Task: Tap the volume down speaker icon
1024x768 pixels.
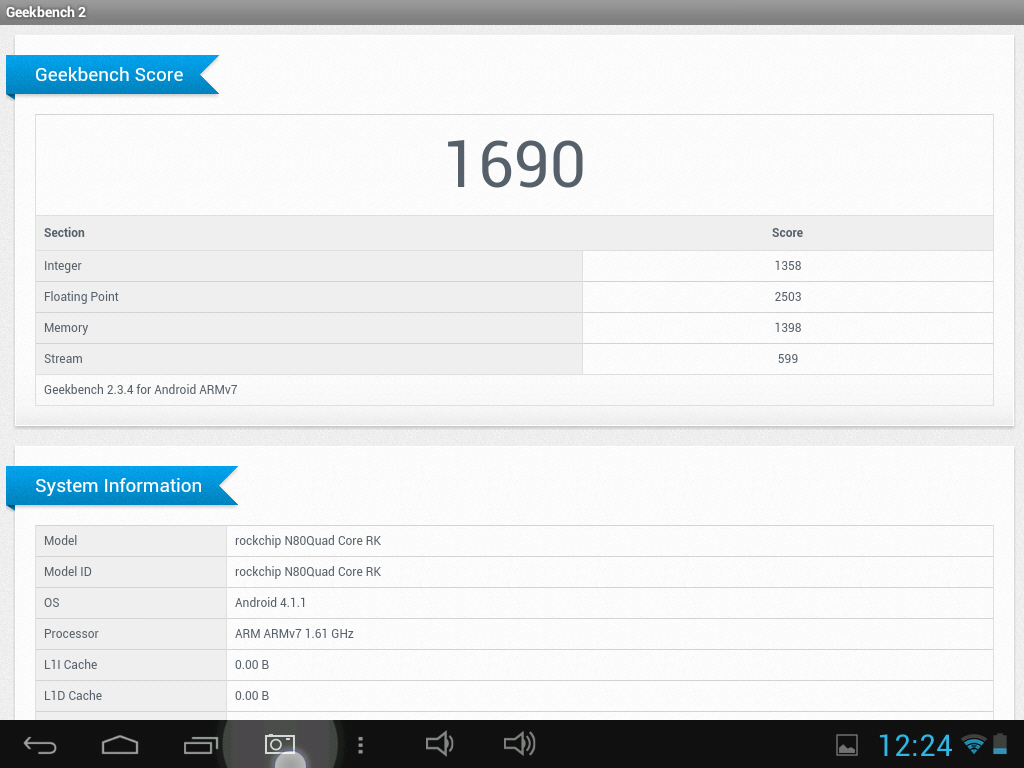Action: click(440, 744)
